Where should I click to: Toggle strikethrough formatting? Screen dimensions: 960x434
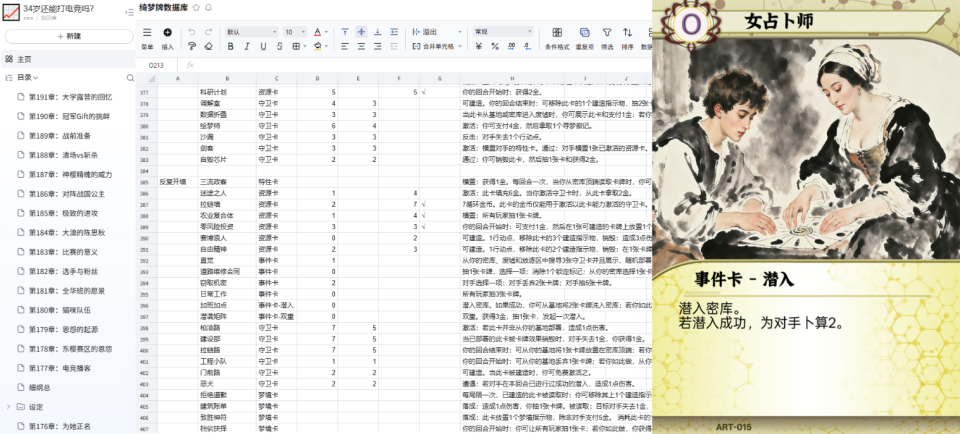(x=280, y=46)
